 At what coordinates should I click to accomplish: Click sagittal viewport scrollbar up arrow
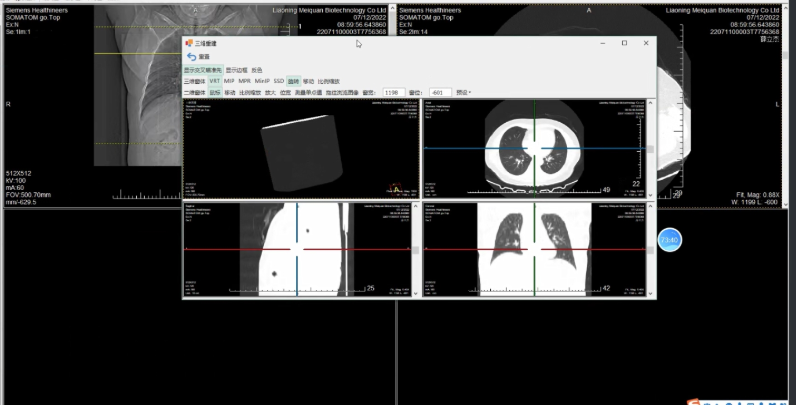click(x=416, y=207)
